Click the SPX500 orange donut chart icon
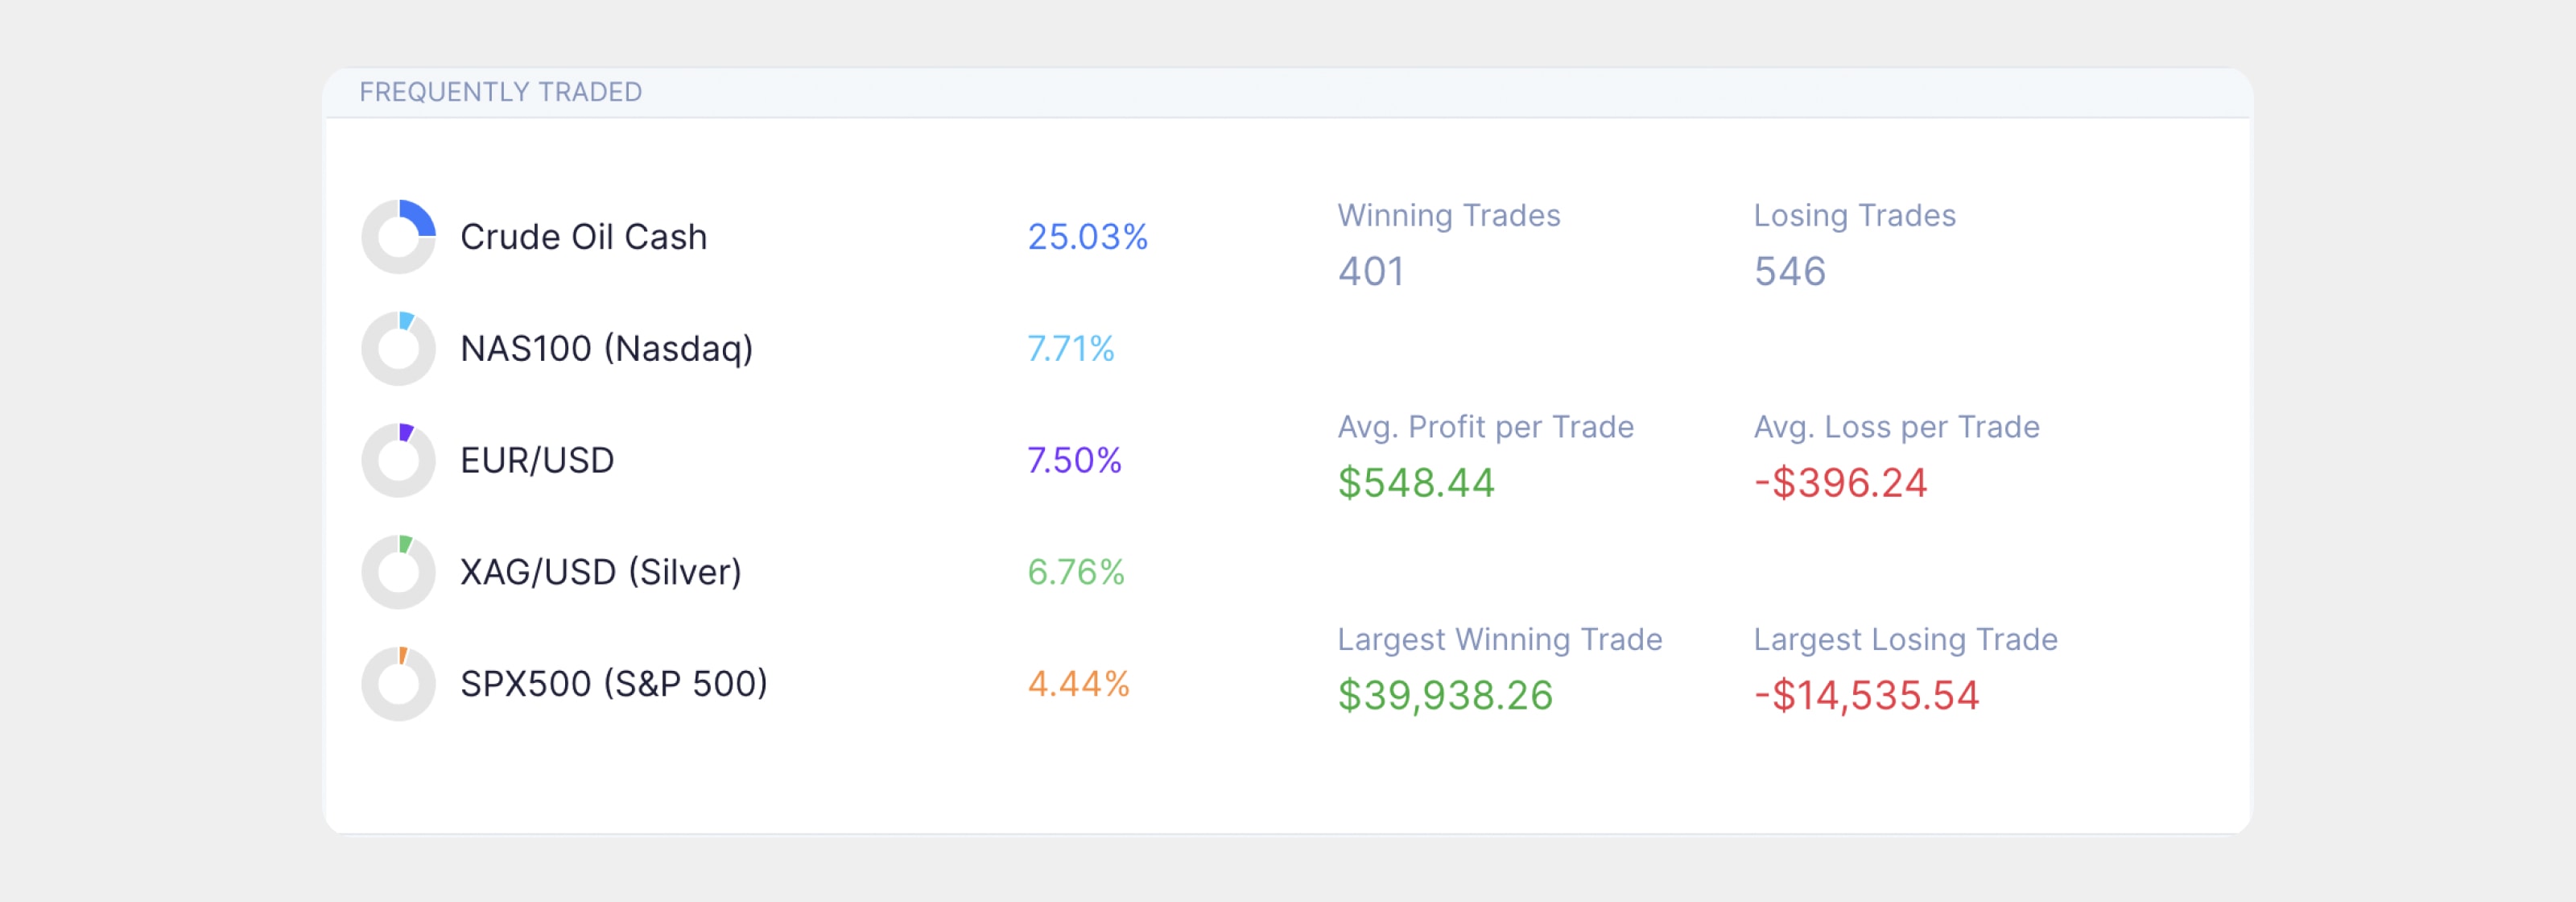 tap(398, 684)
